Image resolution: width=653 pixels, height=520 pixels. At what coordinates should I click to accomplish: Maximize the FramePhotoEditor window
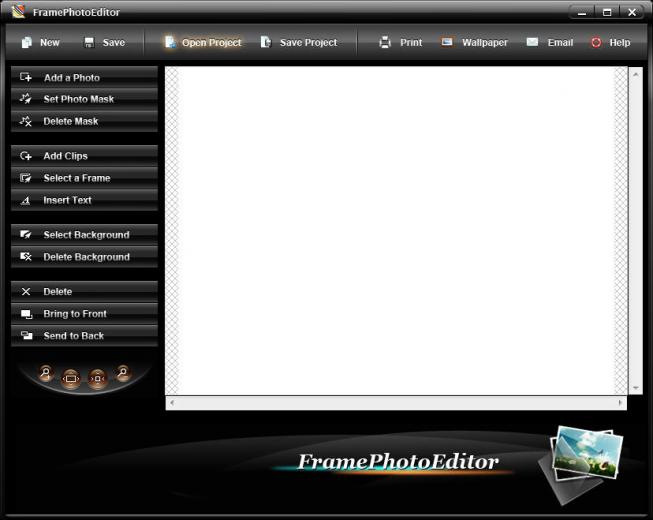click(607, 12)
